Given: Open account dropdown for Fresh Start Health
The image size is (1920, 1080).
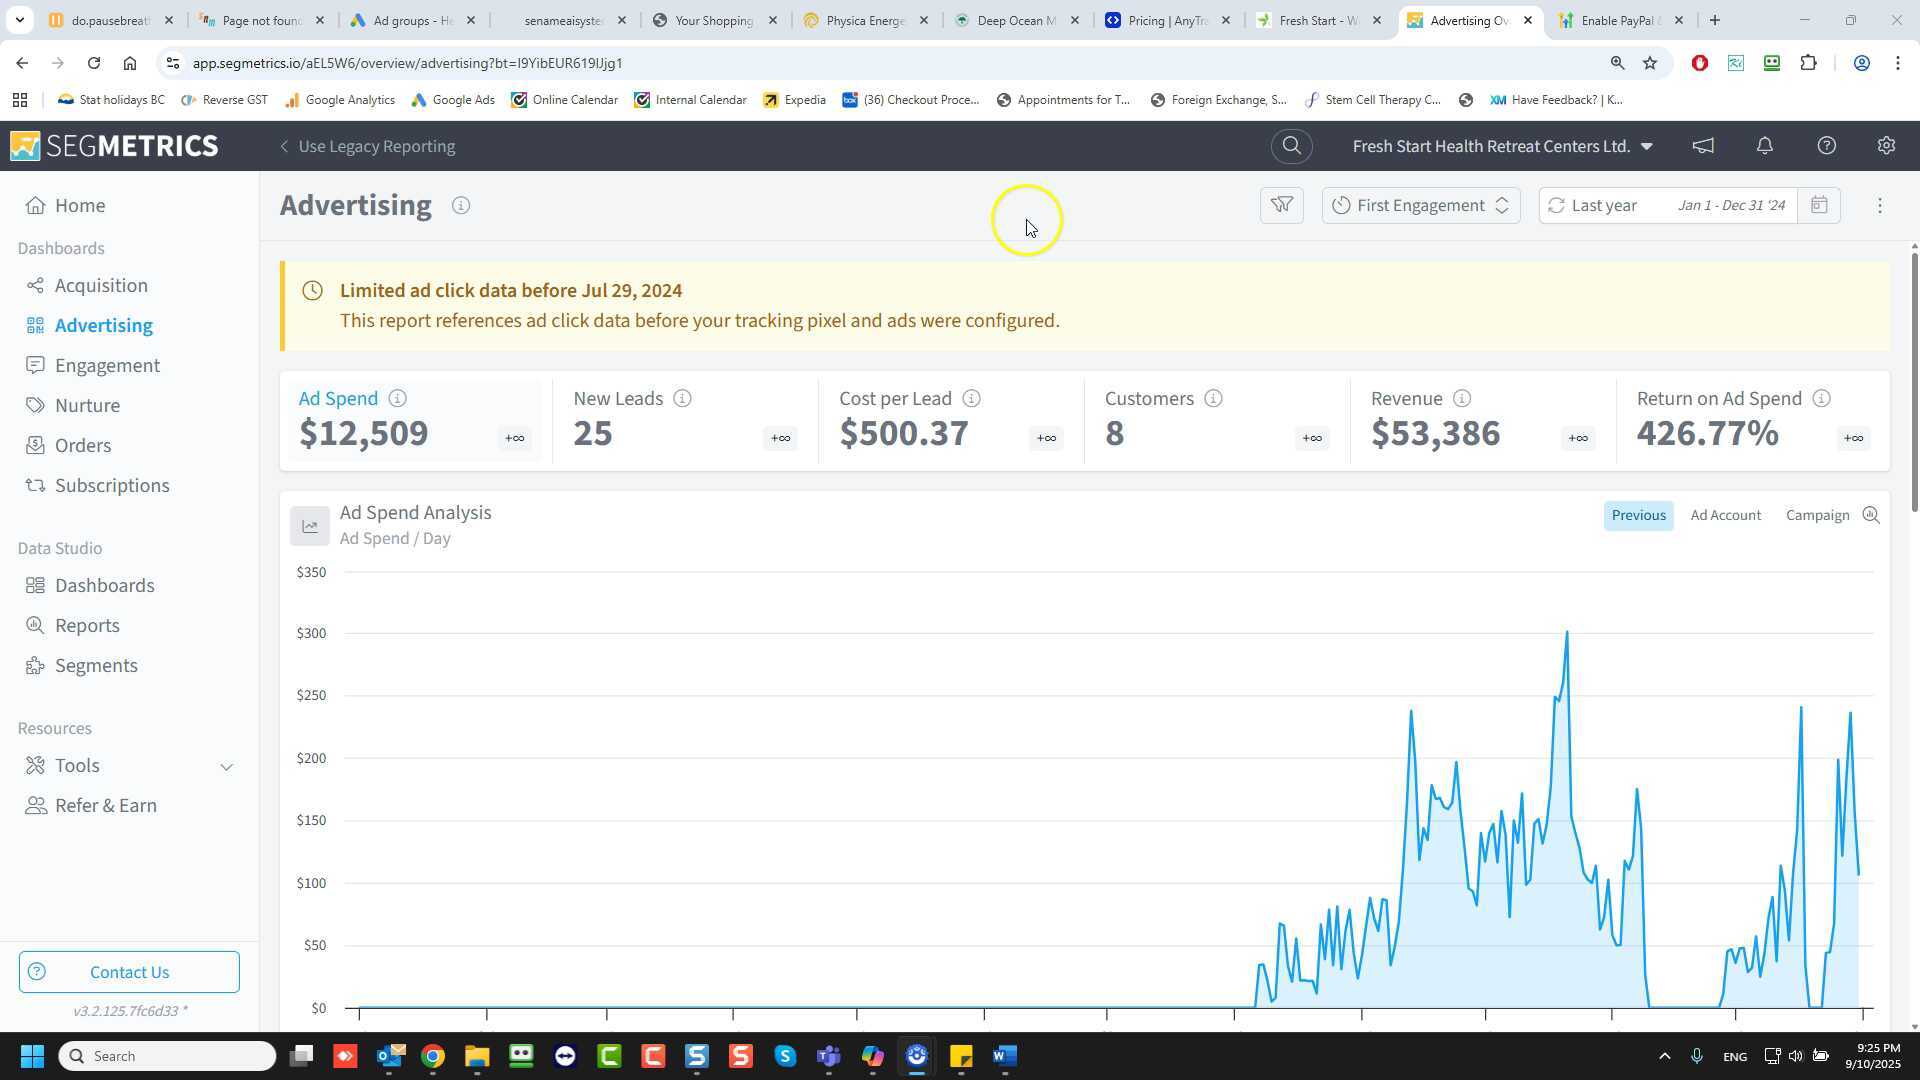Looking at the screenshot, I should pyautogui.click(x=1502, y=146).
